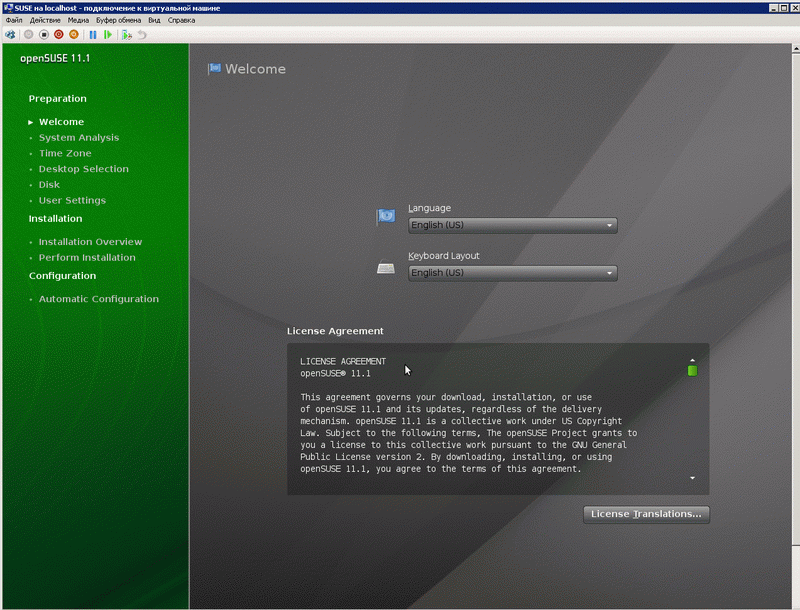Click the SUSE window title bar icon
800x610 pixels.
tap(8, 8)
